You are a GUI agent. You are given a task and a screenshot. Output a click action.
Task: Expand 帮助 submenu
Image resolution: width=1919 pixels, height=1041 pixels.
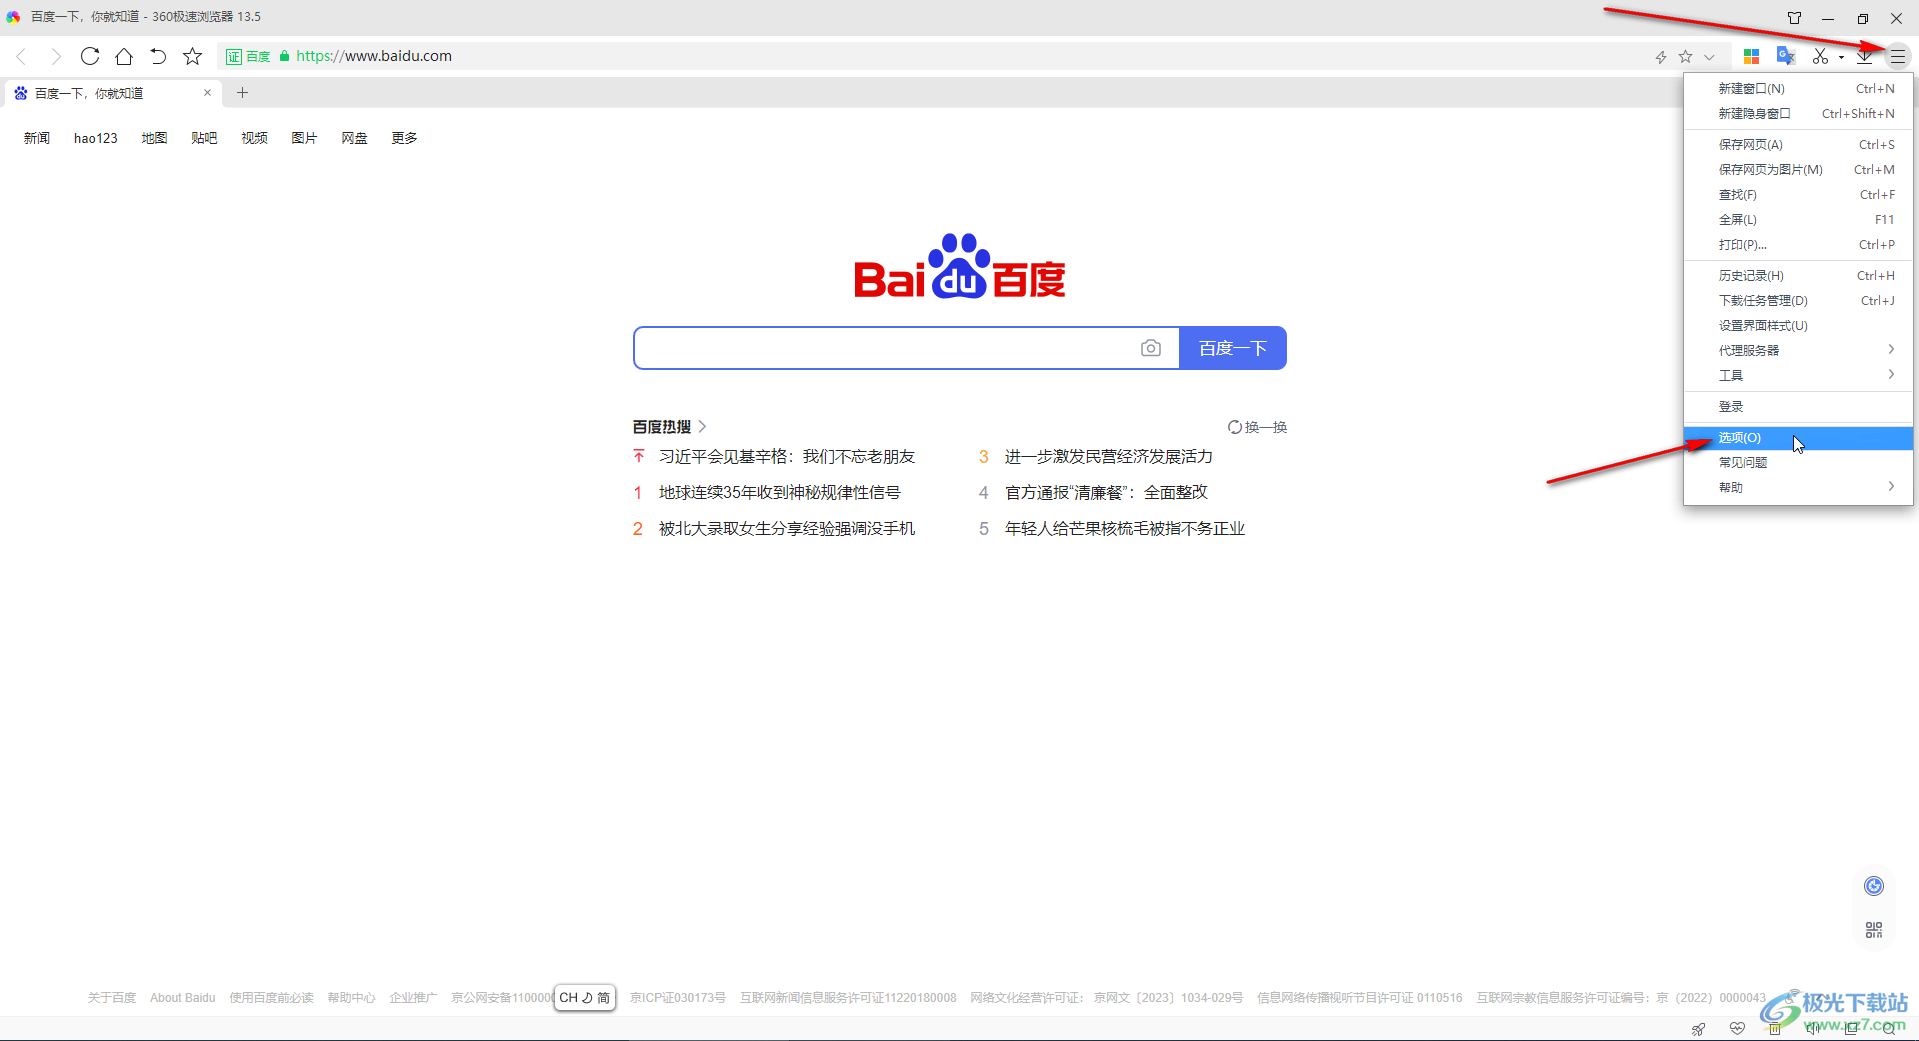pyautogui.click(x=1798, y=488)
